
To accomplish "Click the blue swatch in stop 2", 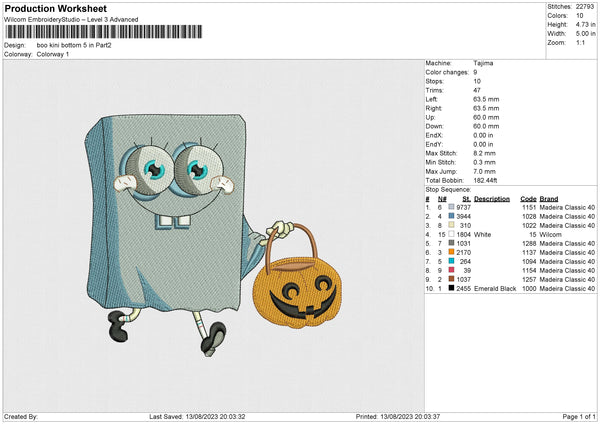I will click(x=451, y=216).
